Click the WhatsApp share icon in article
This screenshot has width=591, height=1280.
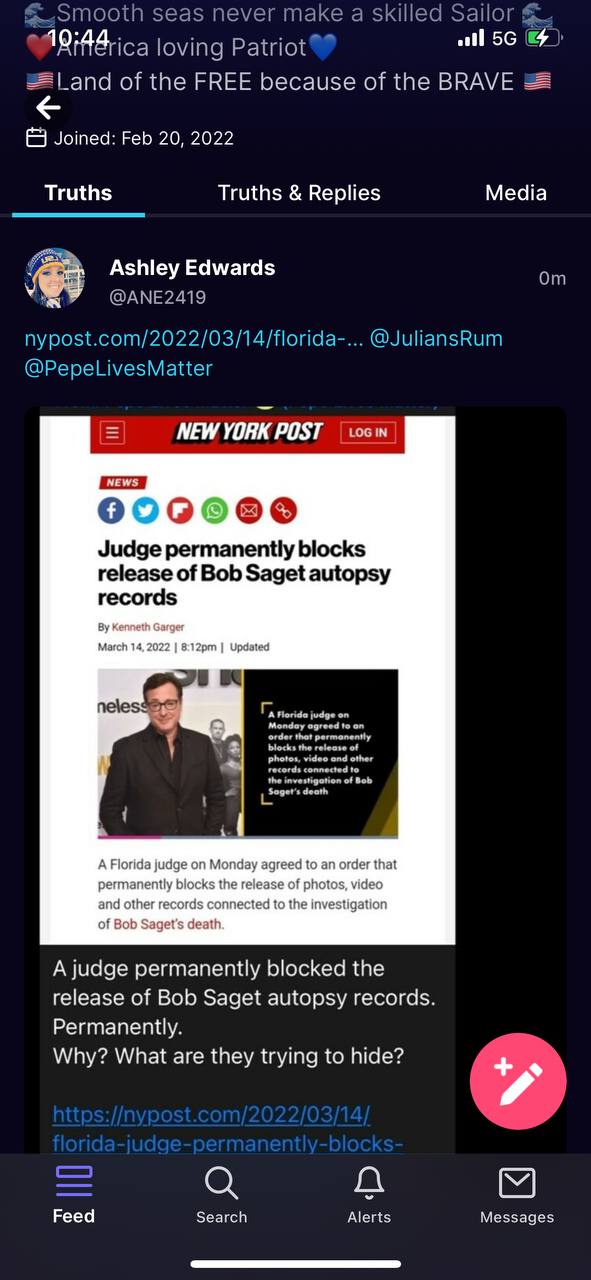(x=215, y=511)
